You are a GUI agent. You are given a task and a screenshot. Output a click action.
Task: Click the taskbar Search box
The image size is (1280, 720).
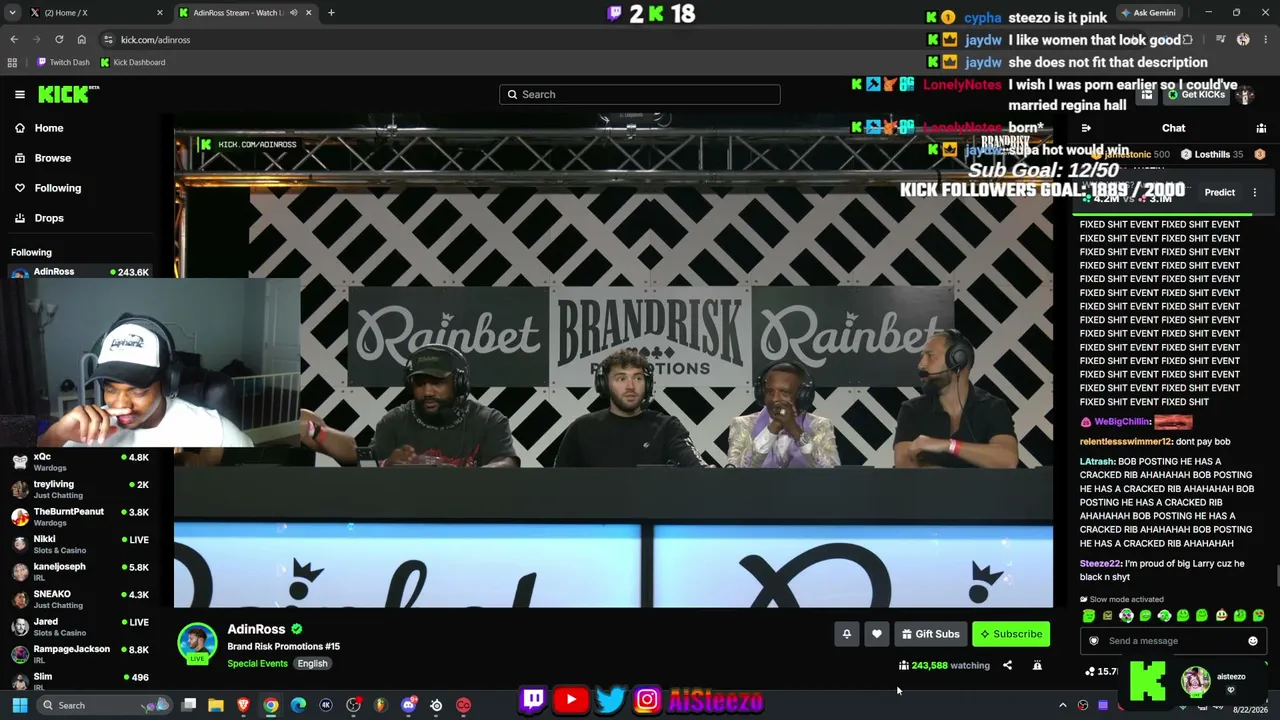tap(103, 705)
